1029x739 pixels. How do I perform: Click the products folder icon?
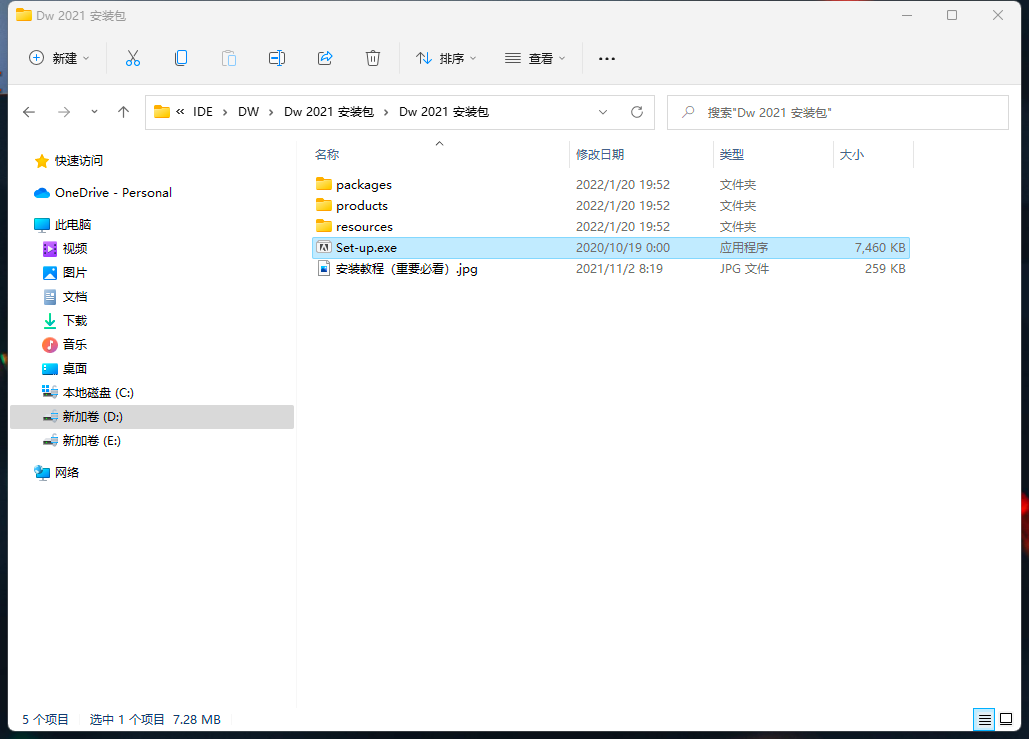[x=324, y=205]
